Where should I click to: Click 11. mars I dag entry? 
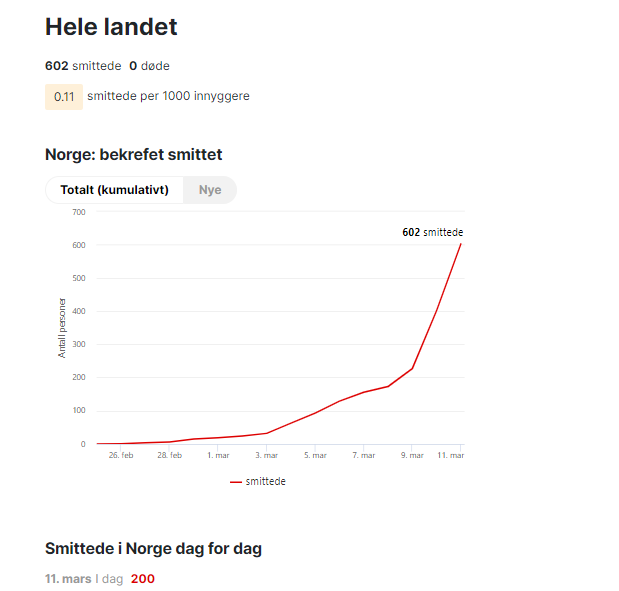pyautogui.click(x=84, y=579)
